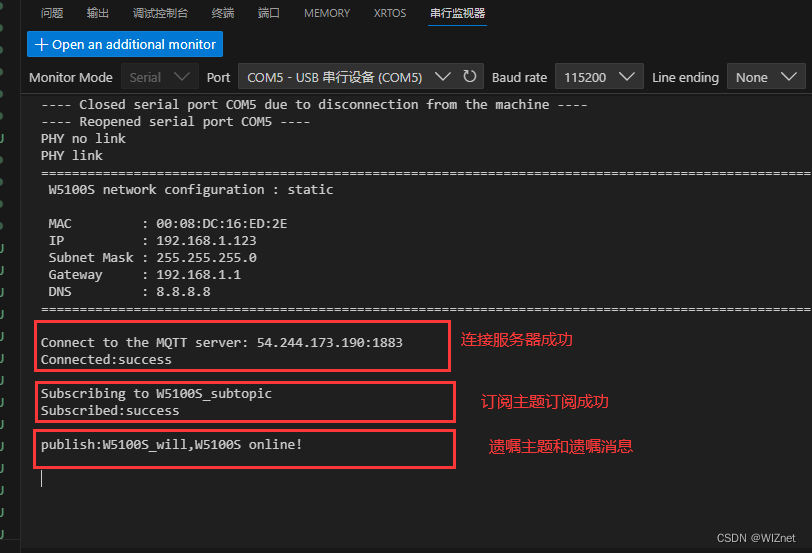Click the DNS value 8.8.8.8
This screenshot has width=812, height=553.
point(183,292)
